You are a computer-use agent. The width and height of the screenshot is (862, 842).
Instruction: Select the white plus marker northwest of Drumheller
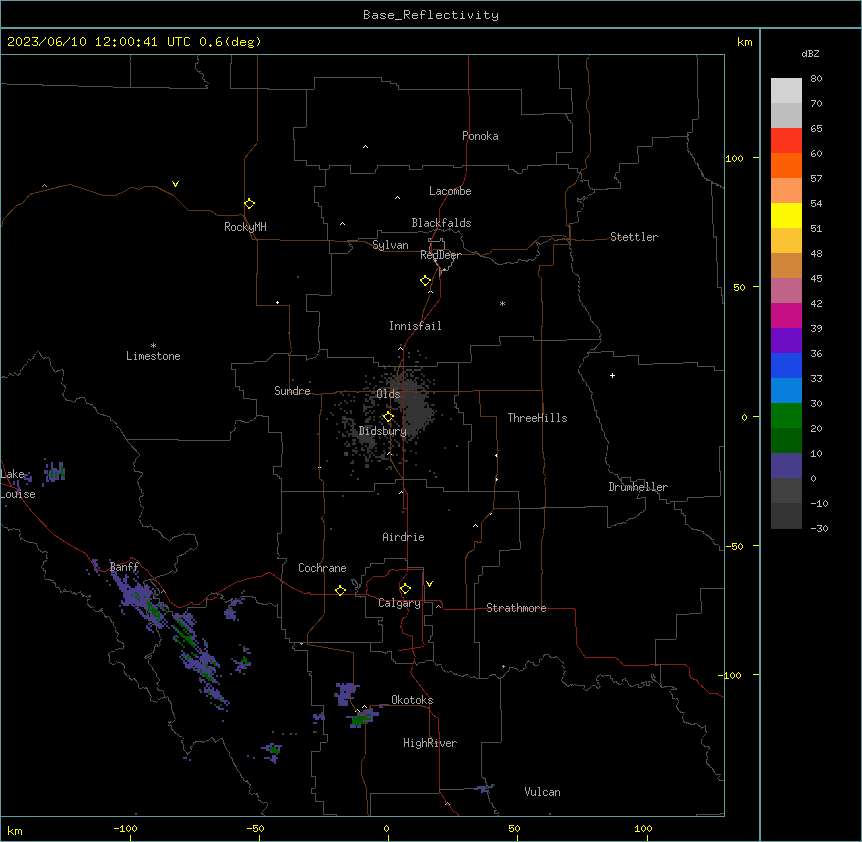pyautogui.click(x=612, y=375)
